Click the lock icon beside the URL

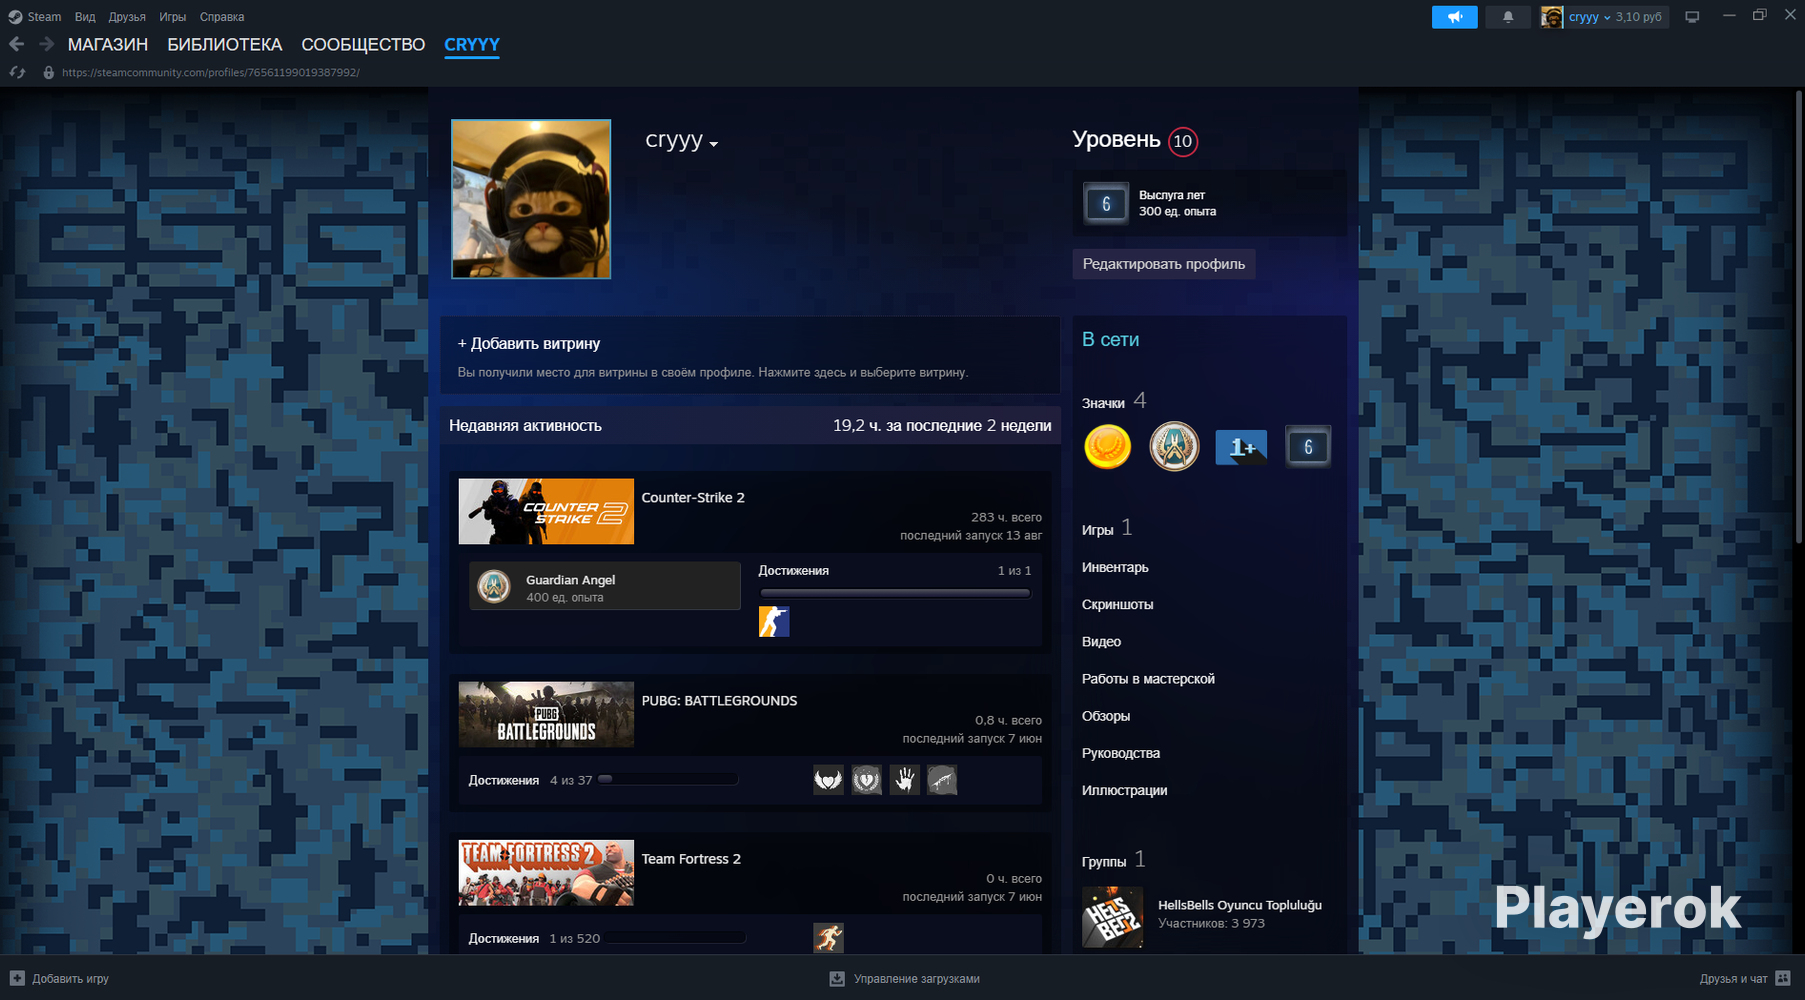pos(48,73)
